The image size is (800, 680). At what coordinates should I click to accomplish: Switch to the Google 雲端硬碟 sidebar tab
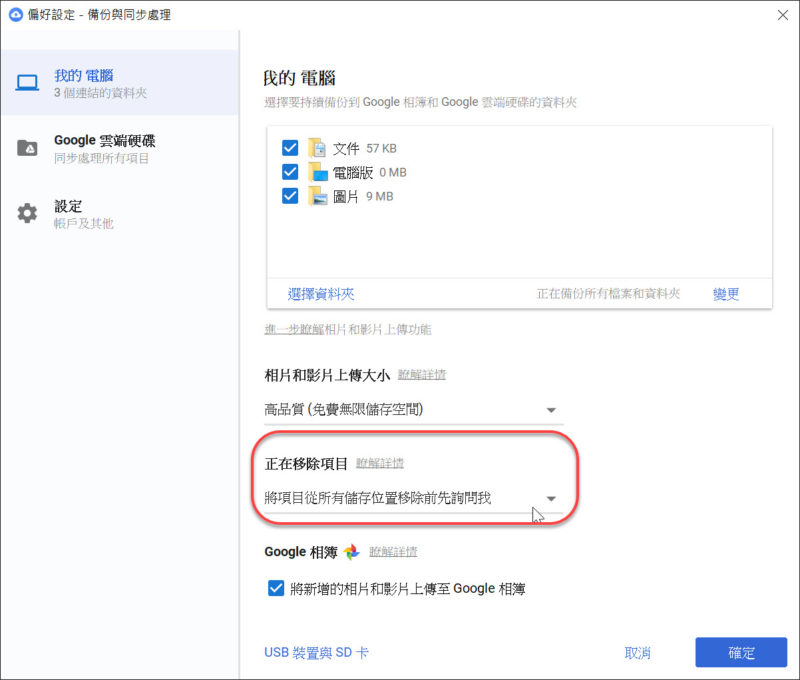[x=120, y=148]
